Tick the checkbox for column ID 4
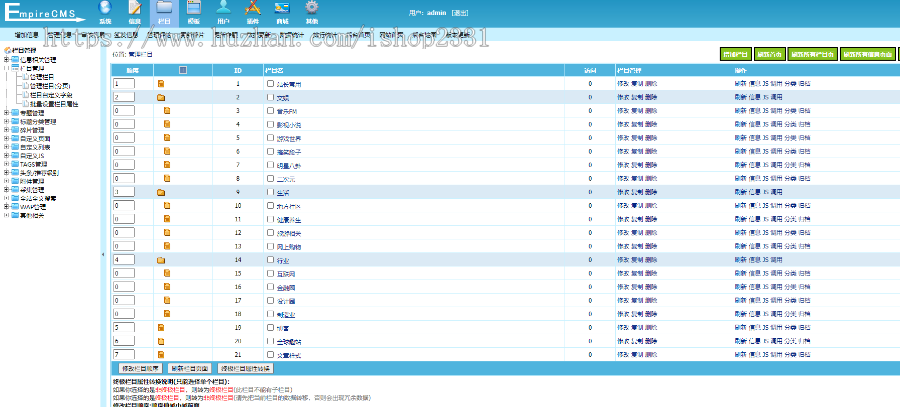This screenshot has width=900, height=407. [270, 124]
